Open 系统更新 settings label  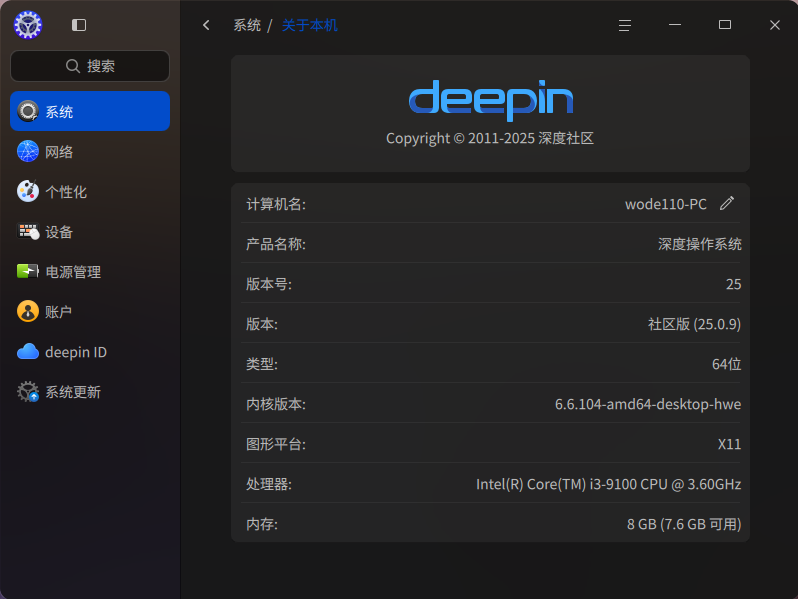click(73, 392)
